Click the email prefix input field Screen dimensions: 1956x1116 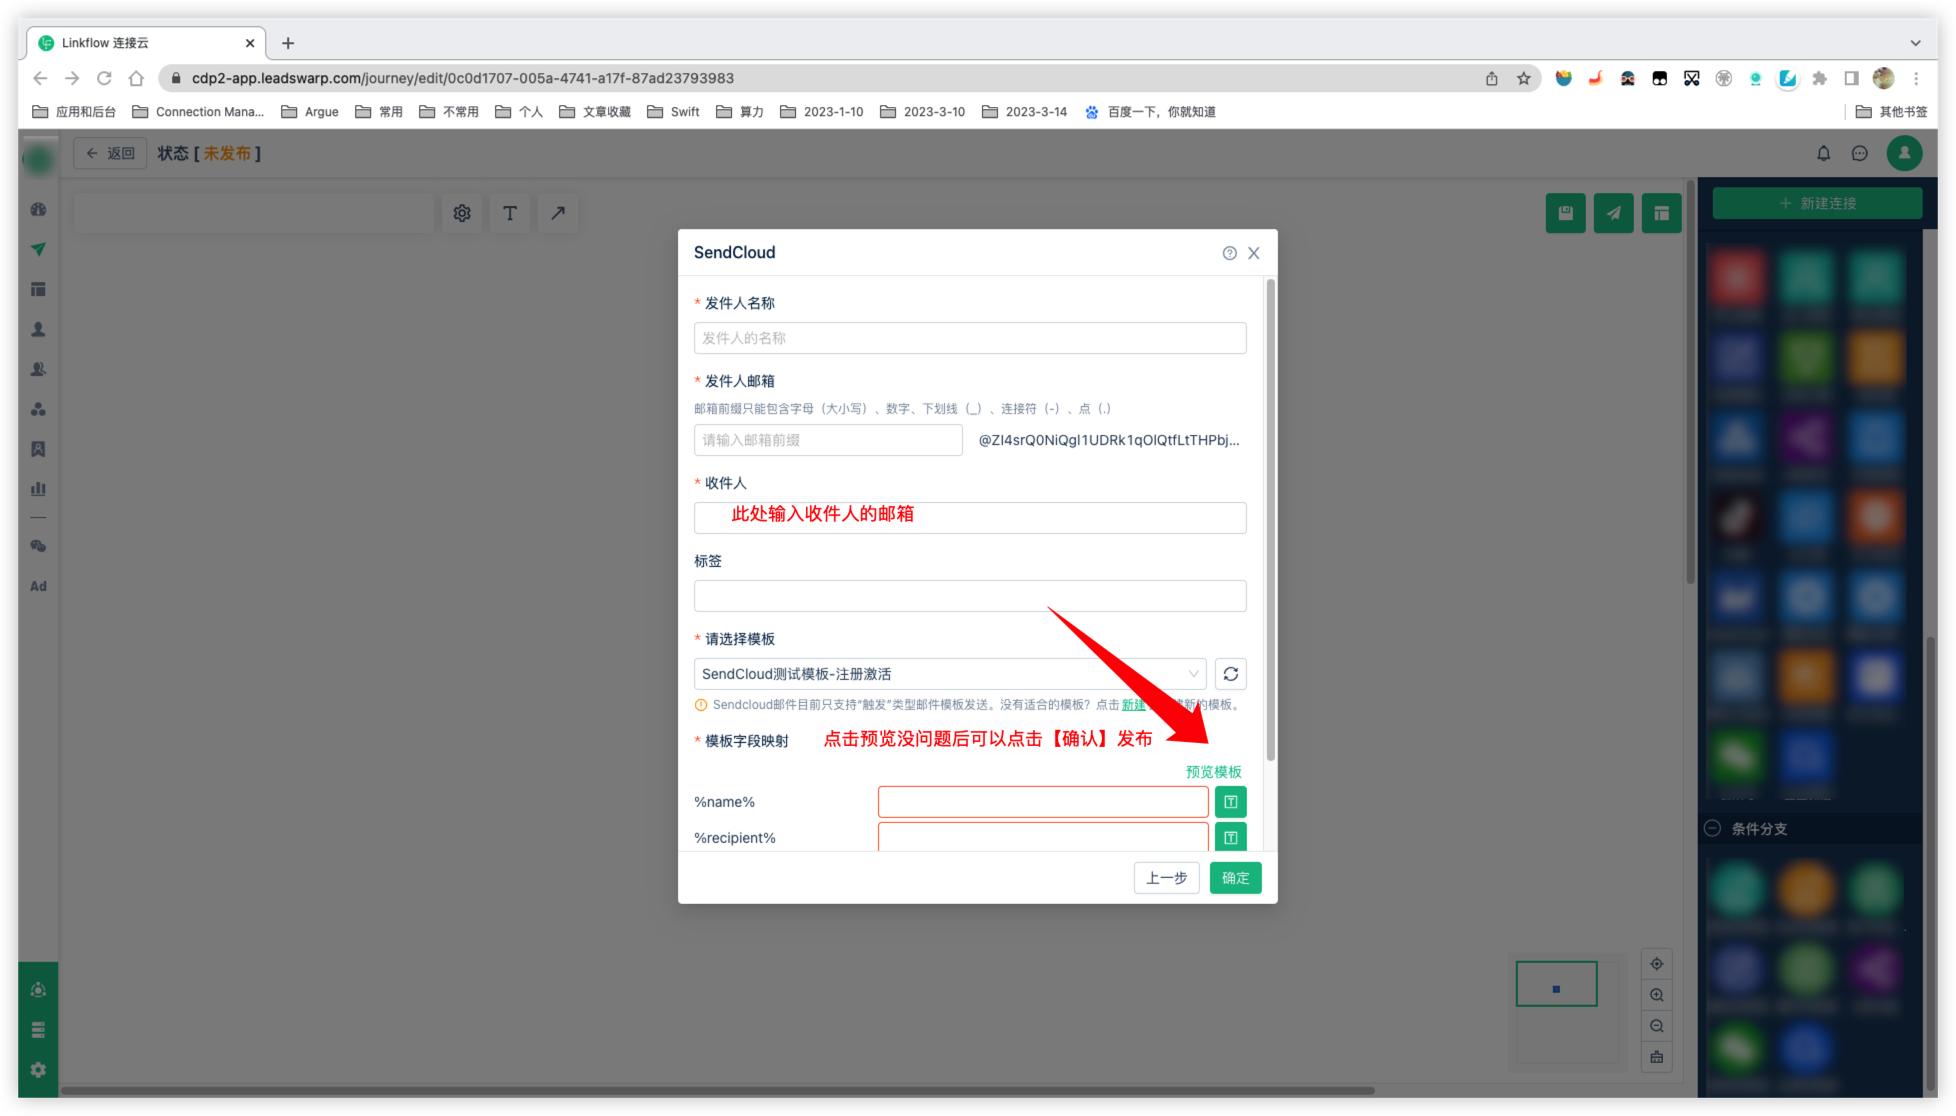click(x=828, y=440)
